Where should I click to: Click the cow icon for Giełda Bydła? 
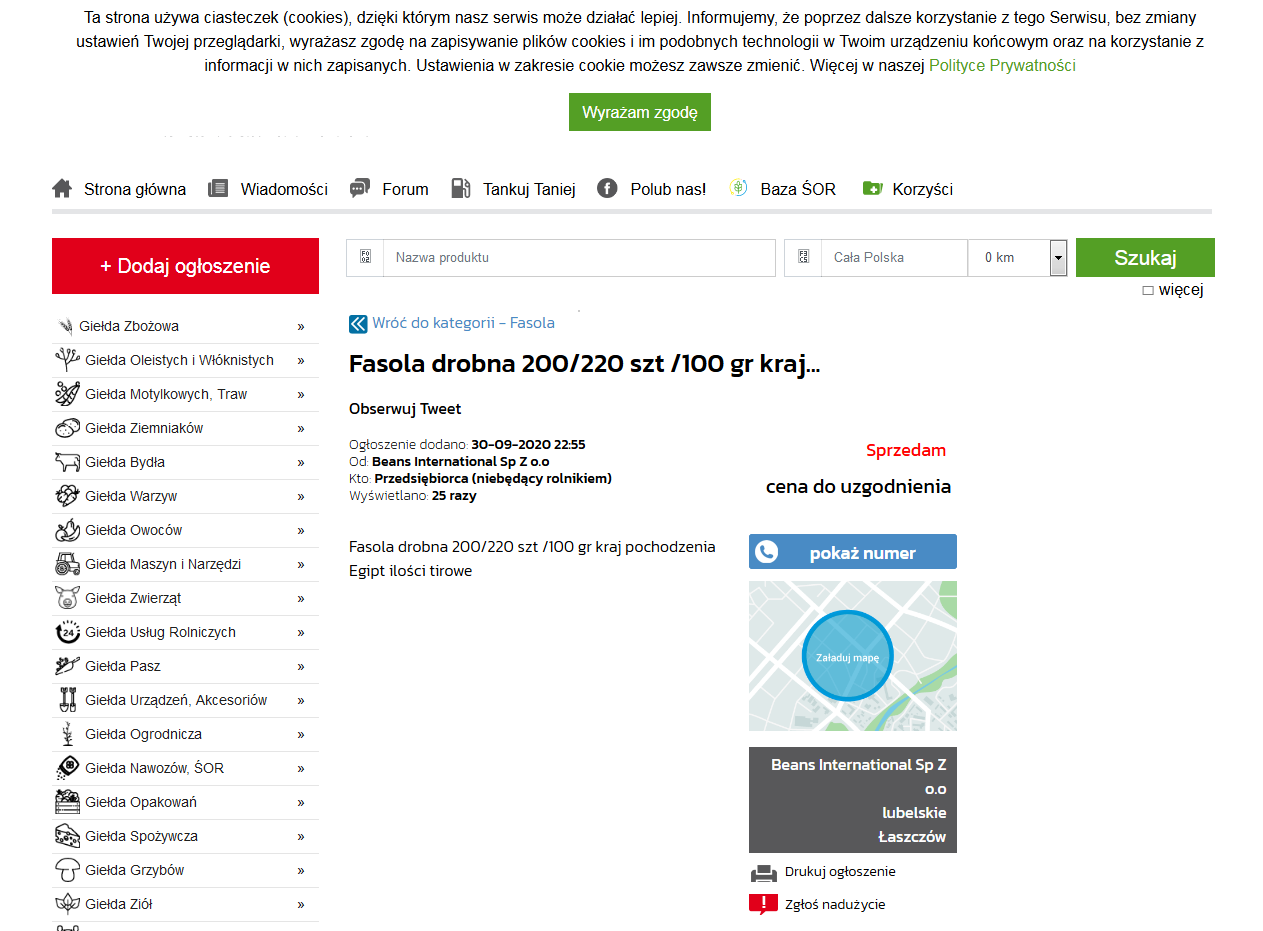point(67,462)
